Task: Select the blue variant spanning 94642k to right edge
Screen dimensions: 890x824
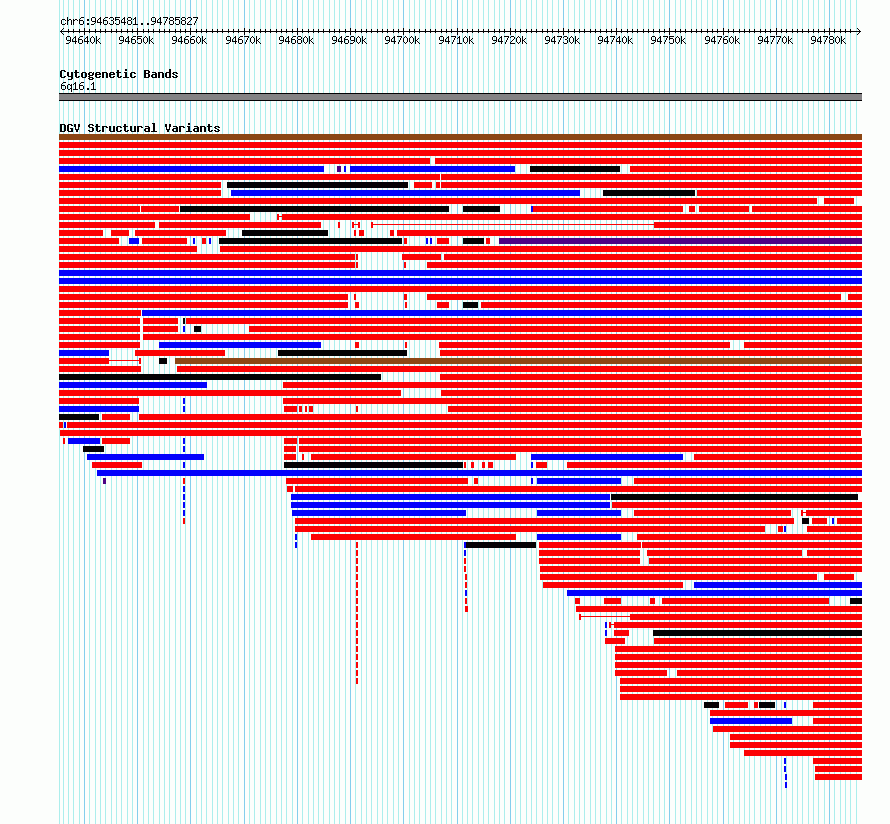Action: 480,473
